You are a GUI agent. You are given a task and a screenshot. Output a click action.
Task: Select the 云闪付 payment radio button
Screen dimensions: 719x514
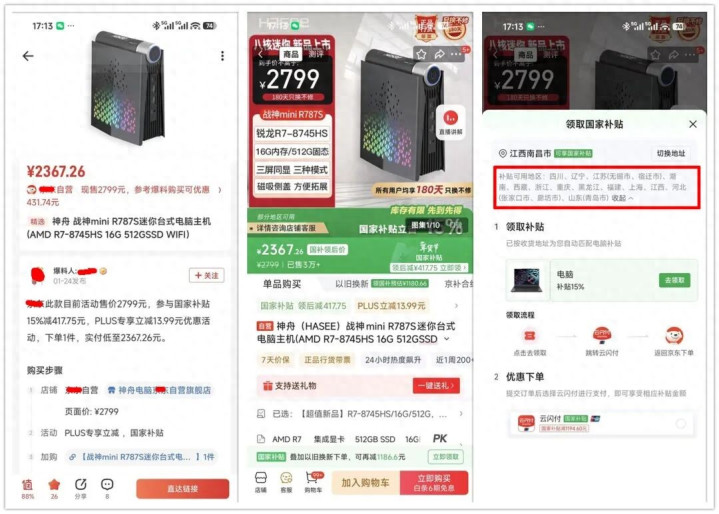click(x=681, y=424)
